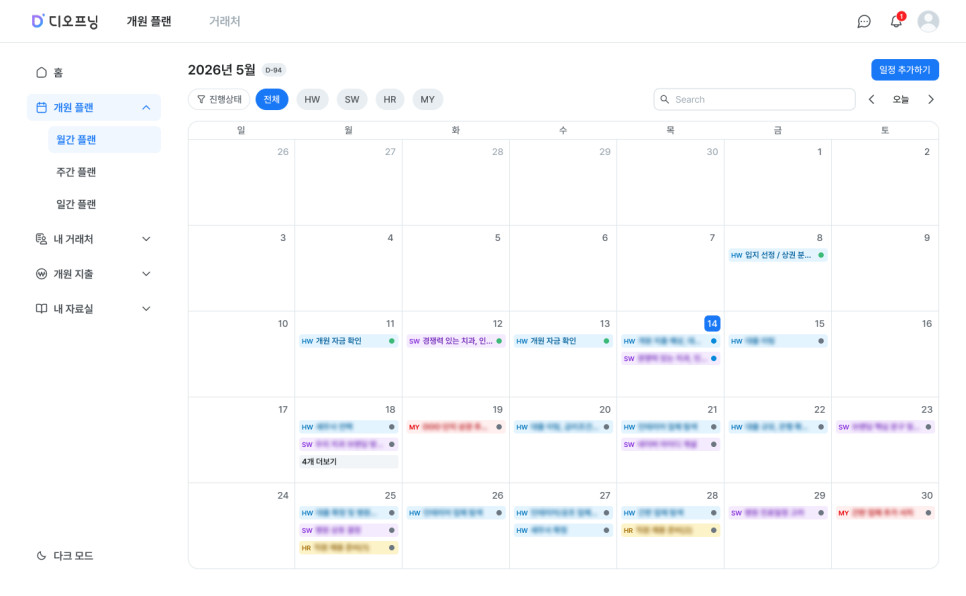Open the purple SW event on the 23rd
966x596 pixels.
click(x=885, y=427)
